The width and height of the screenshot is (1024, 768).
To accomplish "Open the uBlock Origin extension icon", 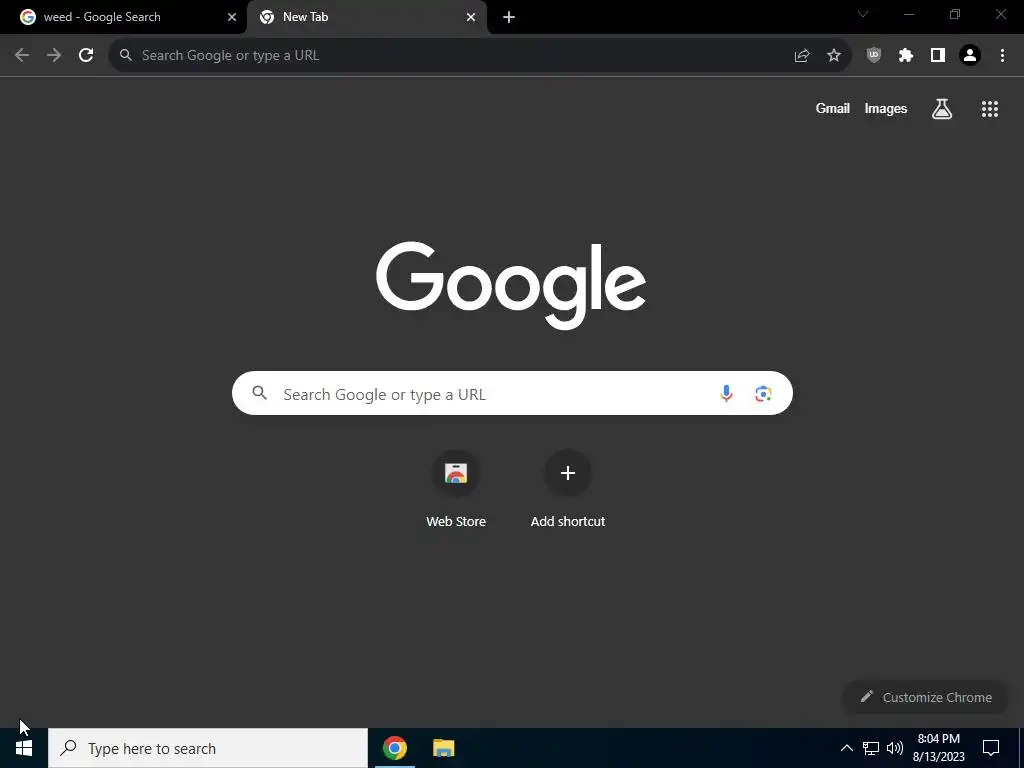I will (874, 56).
